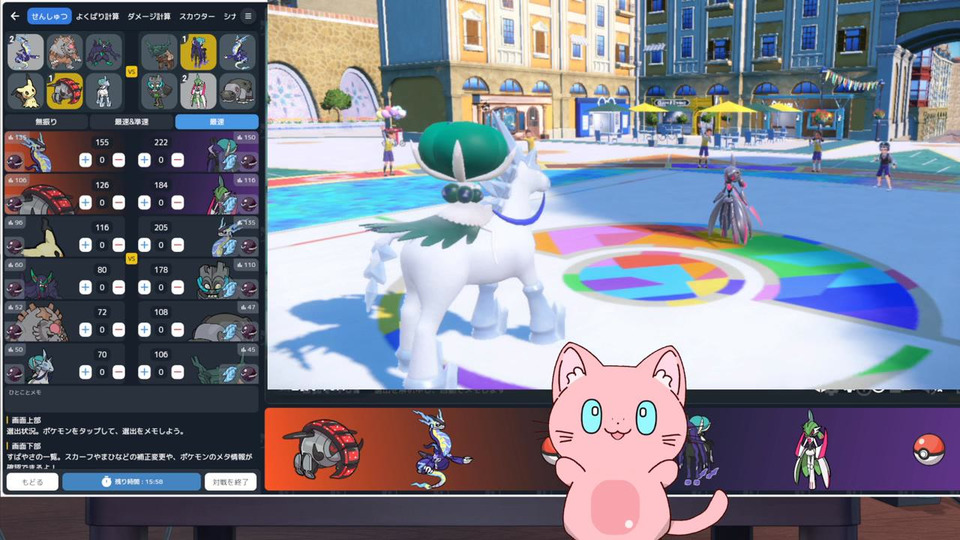Image resolution: width=960 pixels, height=540 pixels.
Task: Click blue crystal icon in the 184 speed row
Action: click(230, 204)
